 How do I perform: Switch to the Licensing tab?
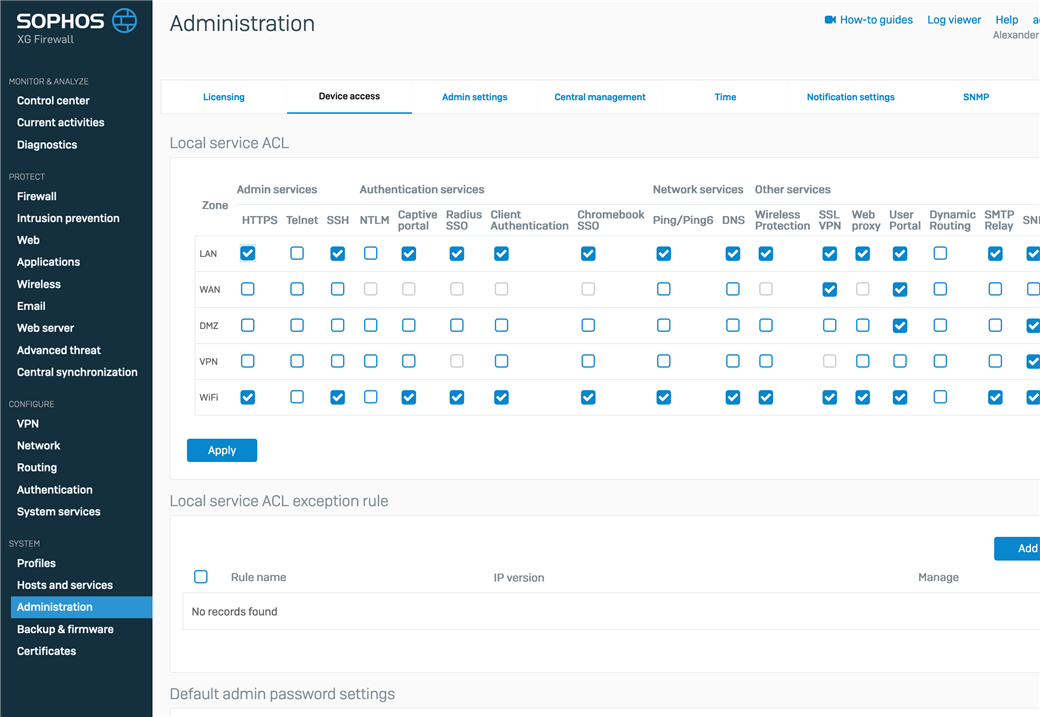coord(224,97)
